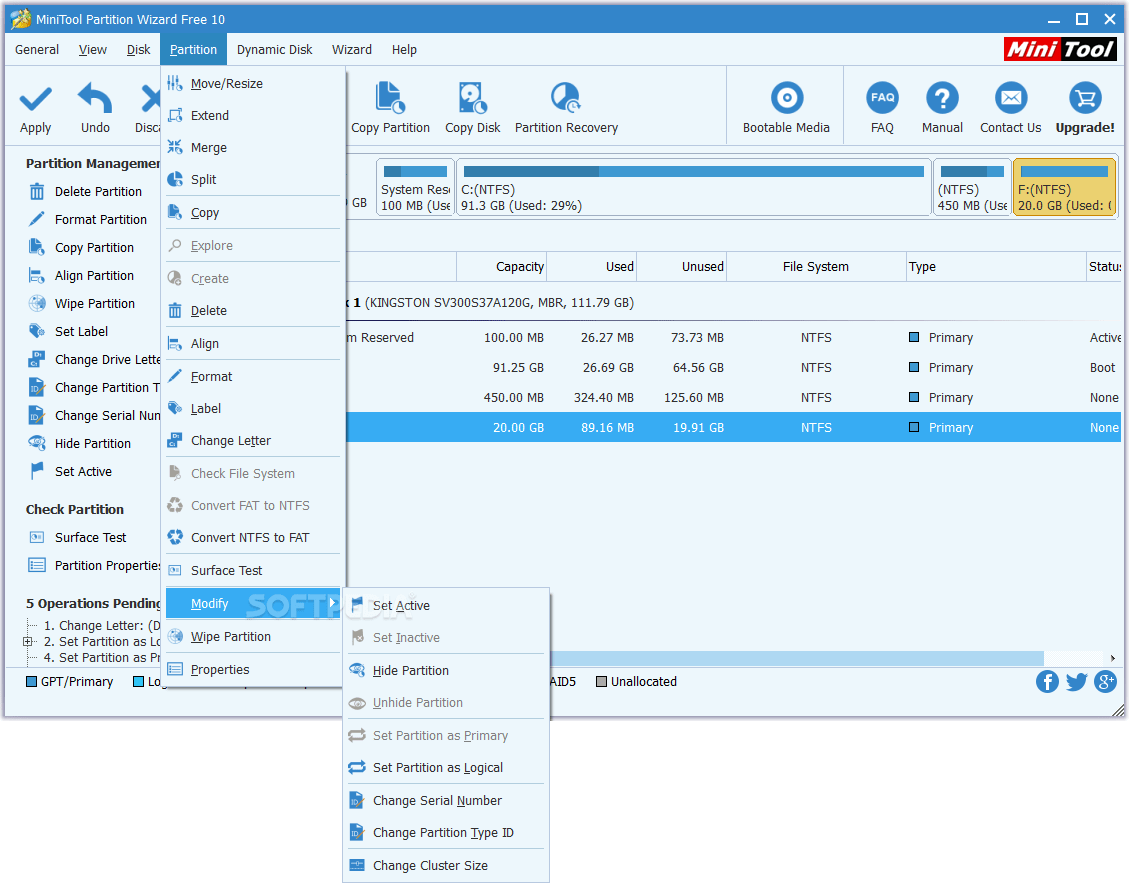
Task: Sort by the Type column header
Action: click(x=996, y=267)
